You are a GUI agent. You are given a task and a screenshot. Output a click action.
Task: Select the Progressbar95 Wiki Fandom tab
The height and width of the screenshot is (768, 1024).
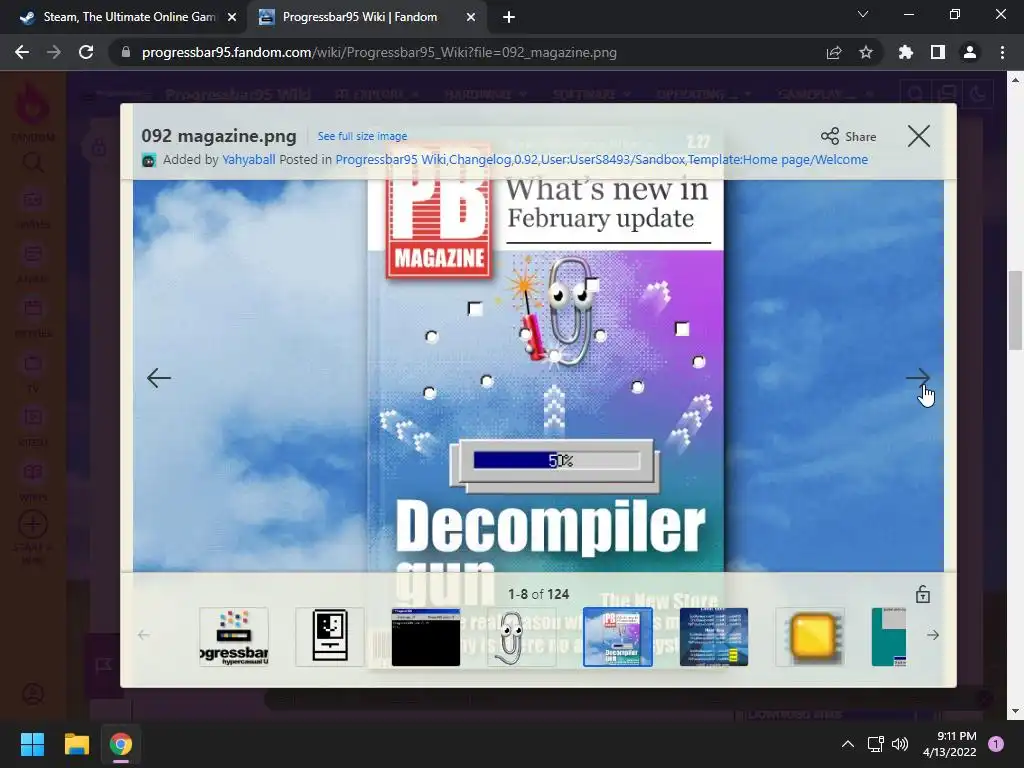point(359,17)
